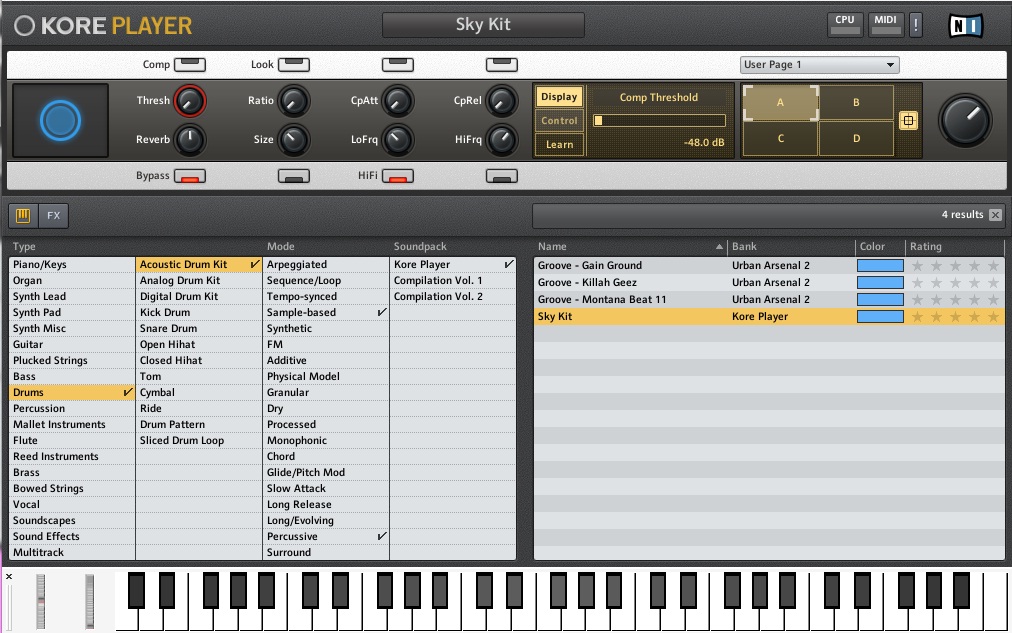
Task: Toggle the Comp switch
Action: point(190,65)
